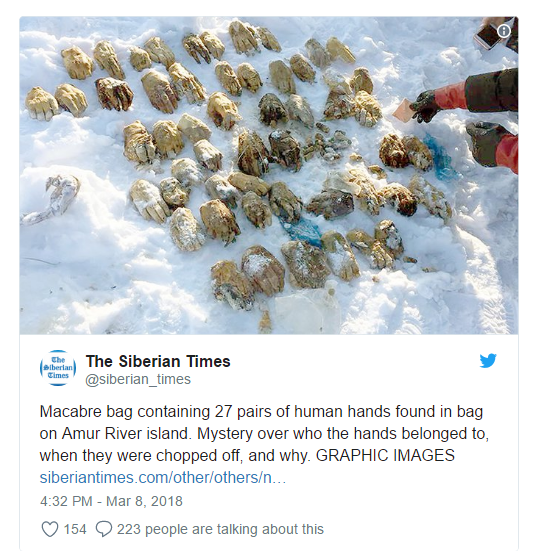Click '223 people are talking about this'
This screenshot has width=538, height=551.
[x=220, y=529]
